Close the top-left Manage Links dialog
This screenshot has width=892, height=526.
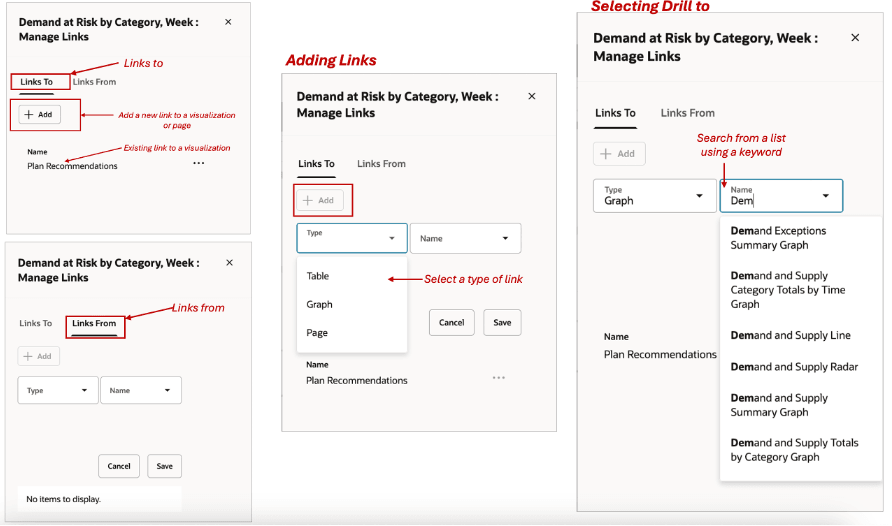click(228, 22)
